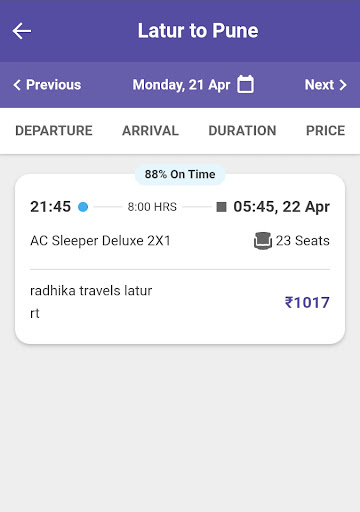
Task: Sort results by DURATION
Action: point(242,131)
